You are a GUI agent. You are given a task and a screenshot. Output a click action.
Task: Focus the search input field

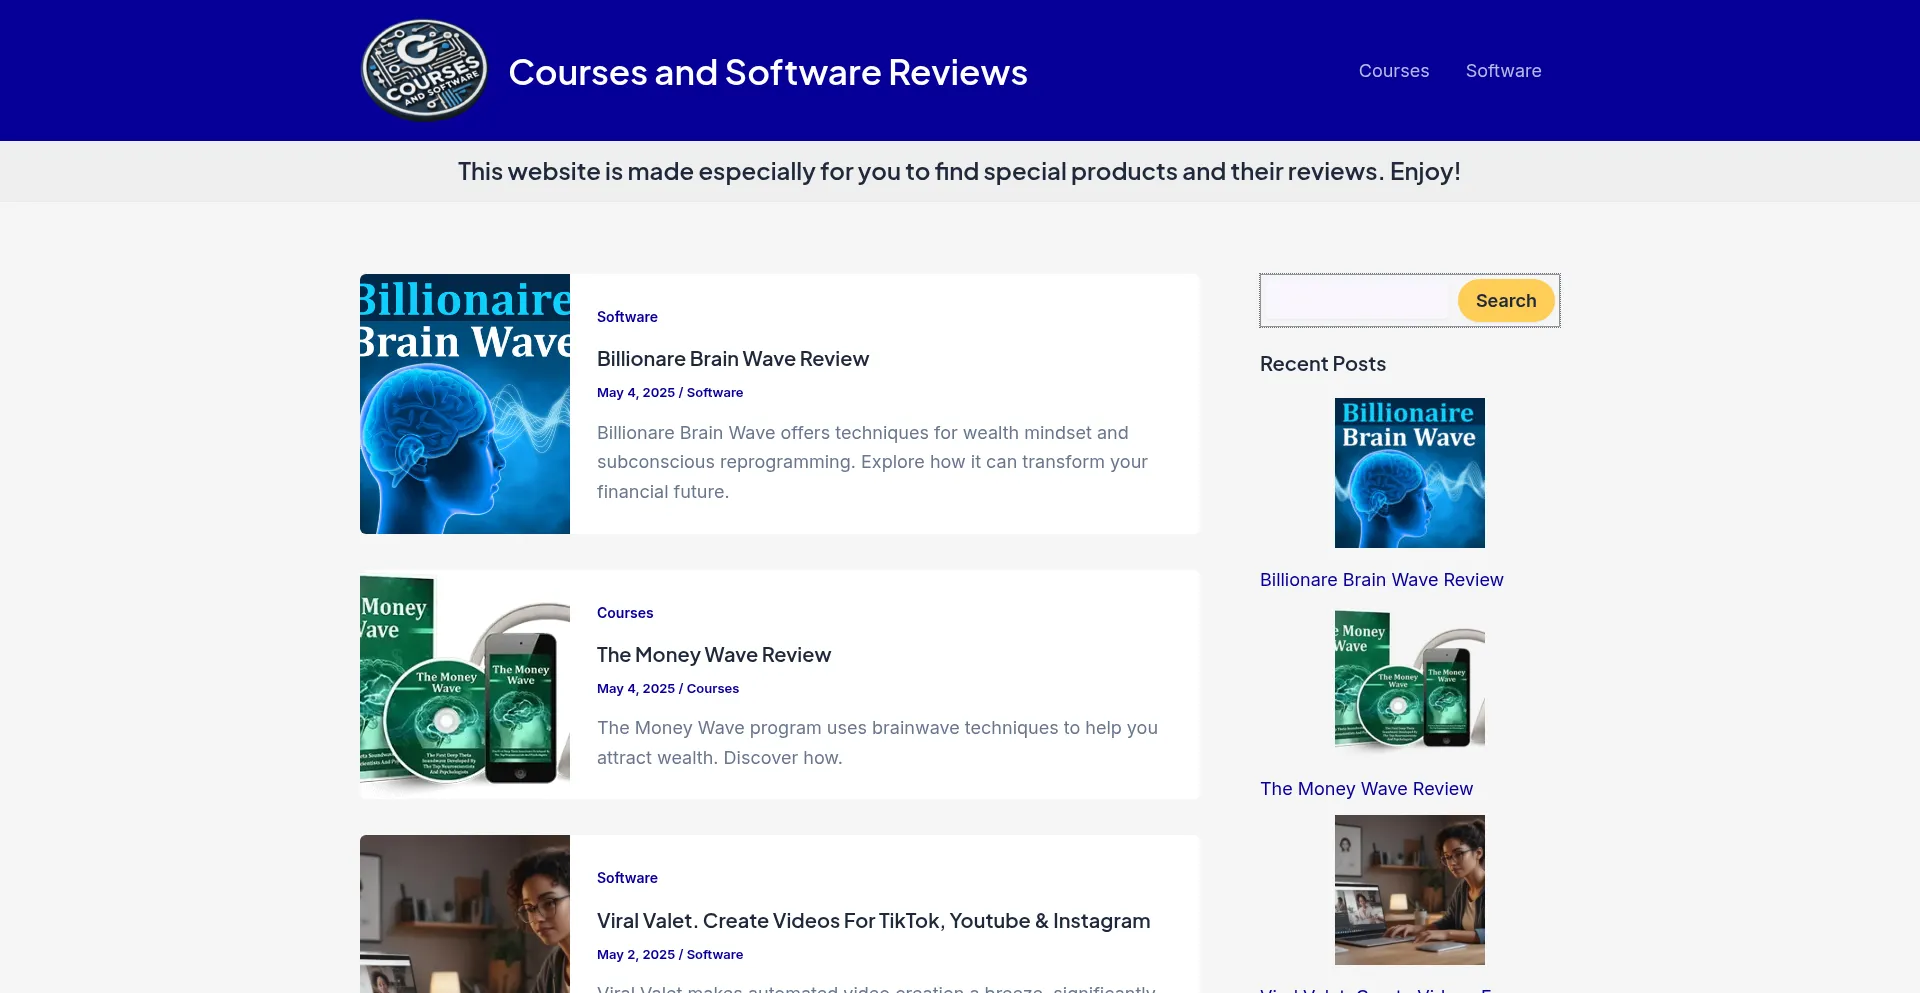coord(1356,301)
